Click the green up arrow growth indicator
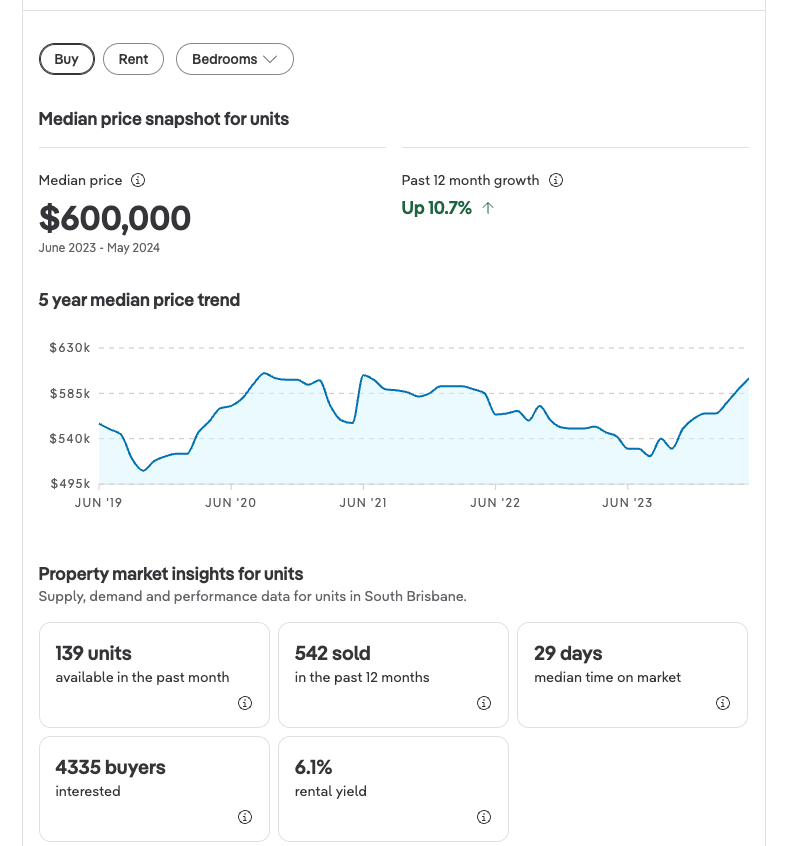The height and width of the screenshot is (846, 790). [488, 208]
